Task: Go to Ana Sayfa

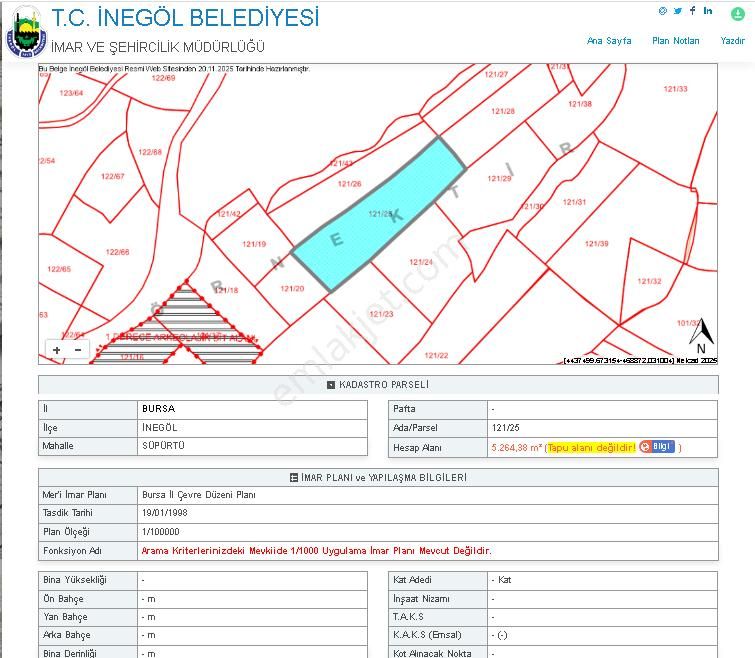Action: coord(608,41)
